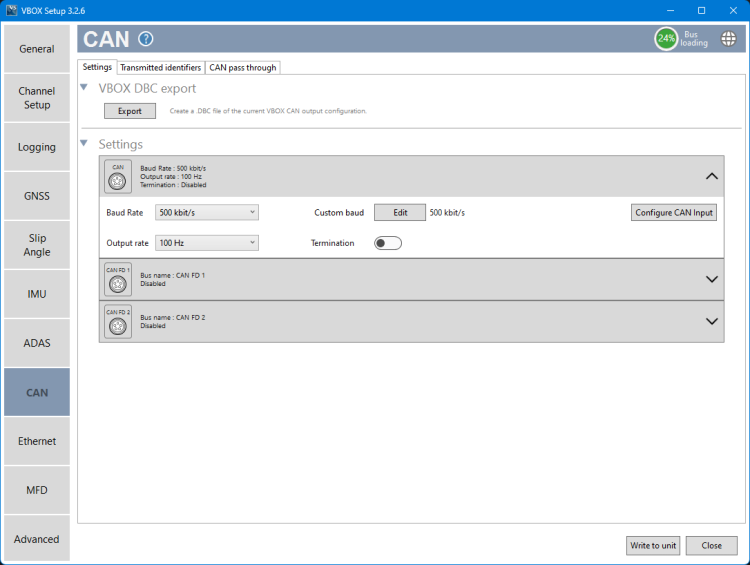Click 'Output rate : 100 Hz' summary text
The image size is (750, 565).
[x=171, y=177]
